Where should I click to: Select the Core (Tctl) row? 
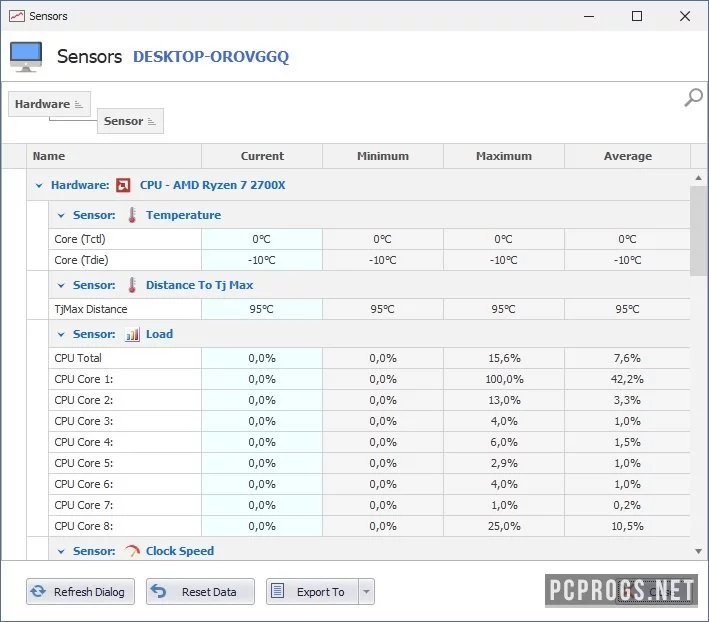369,239
